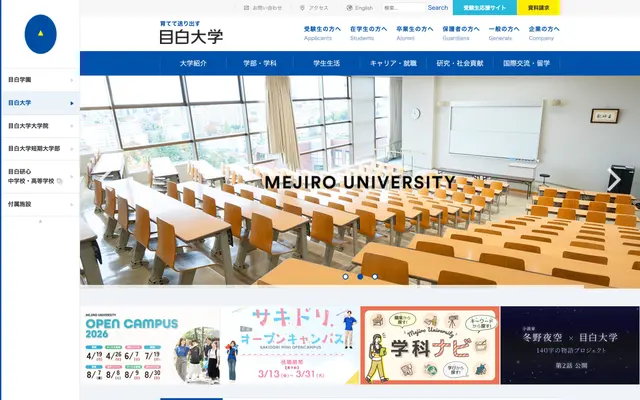Open the OPEN CAMPUS 2026 banner

coord(151,345)
